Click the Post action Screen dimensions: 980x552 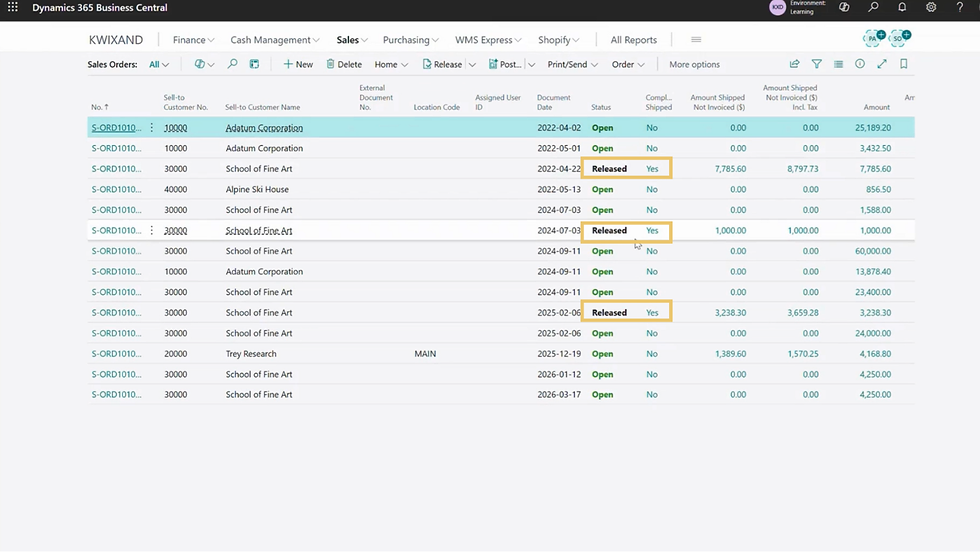pyautogui.click(x=505, y=64)
